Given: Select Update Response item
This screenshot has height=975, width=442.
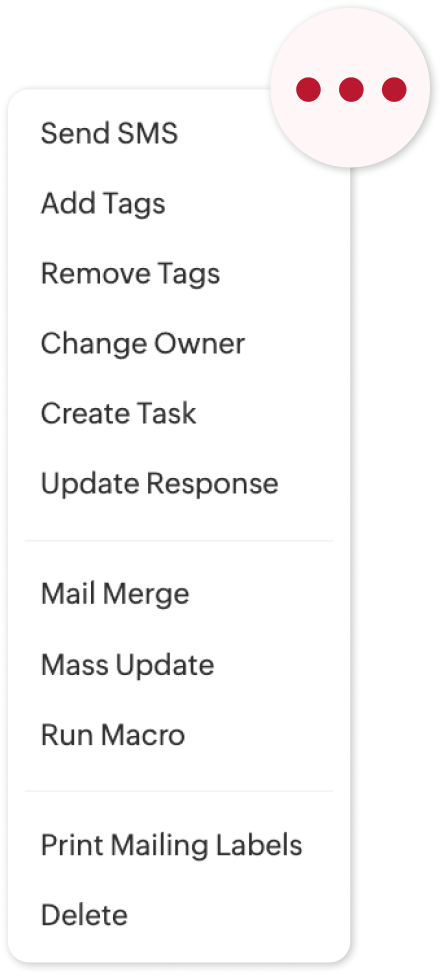Looking at the screenshot, I should 160,484.
